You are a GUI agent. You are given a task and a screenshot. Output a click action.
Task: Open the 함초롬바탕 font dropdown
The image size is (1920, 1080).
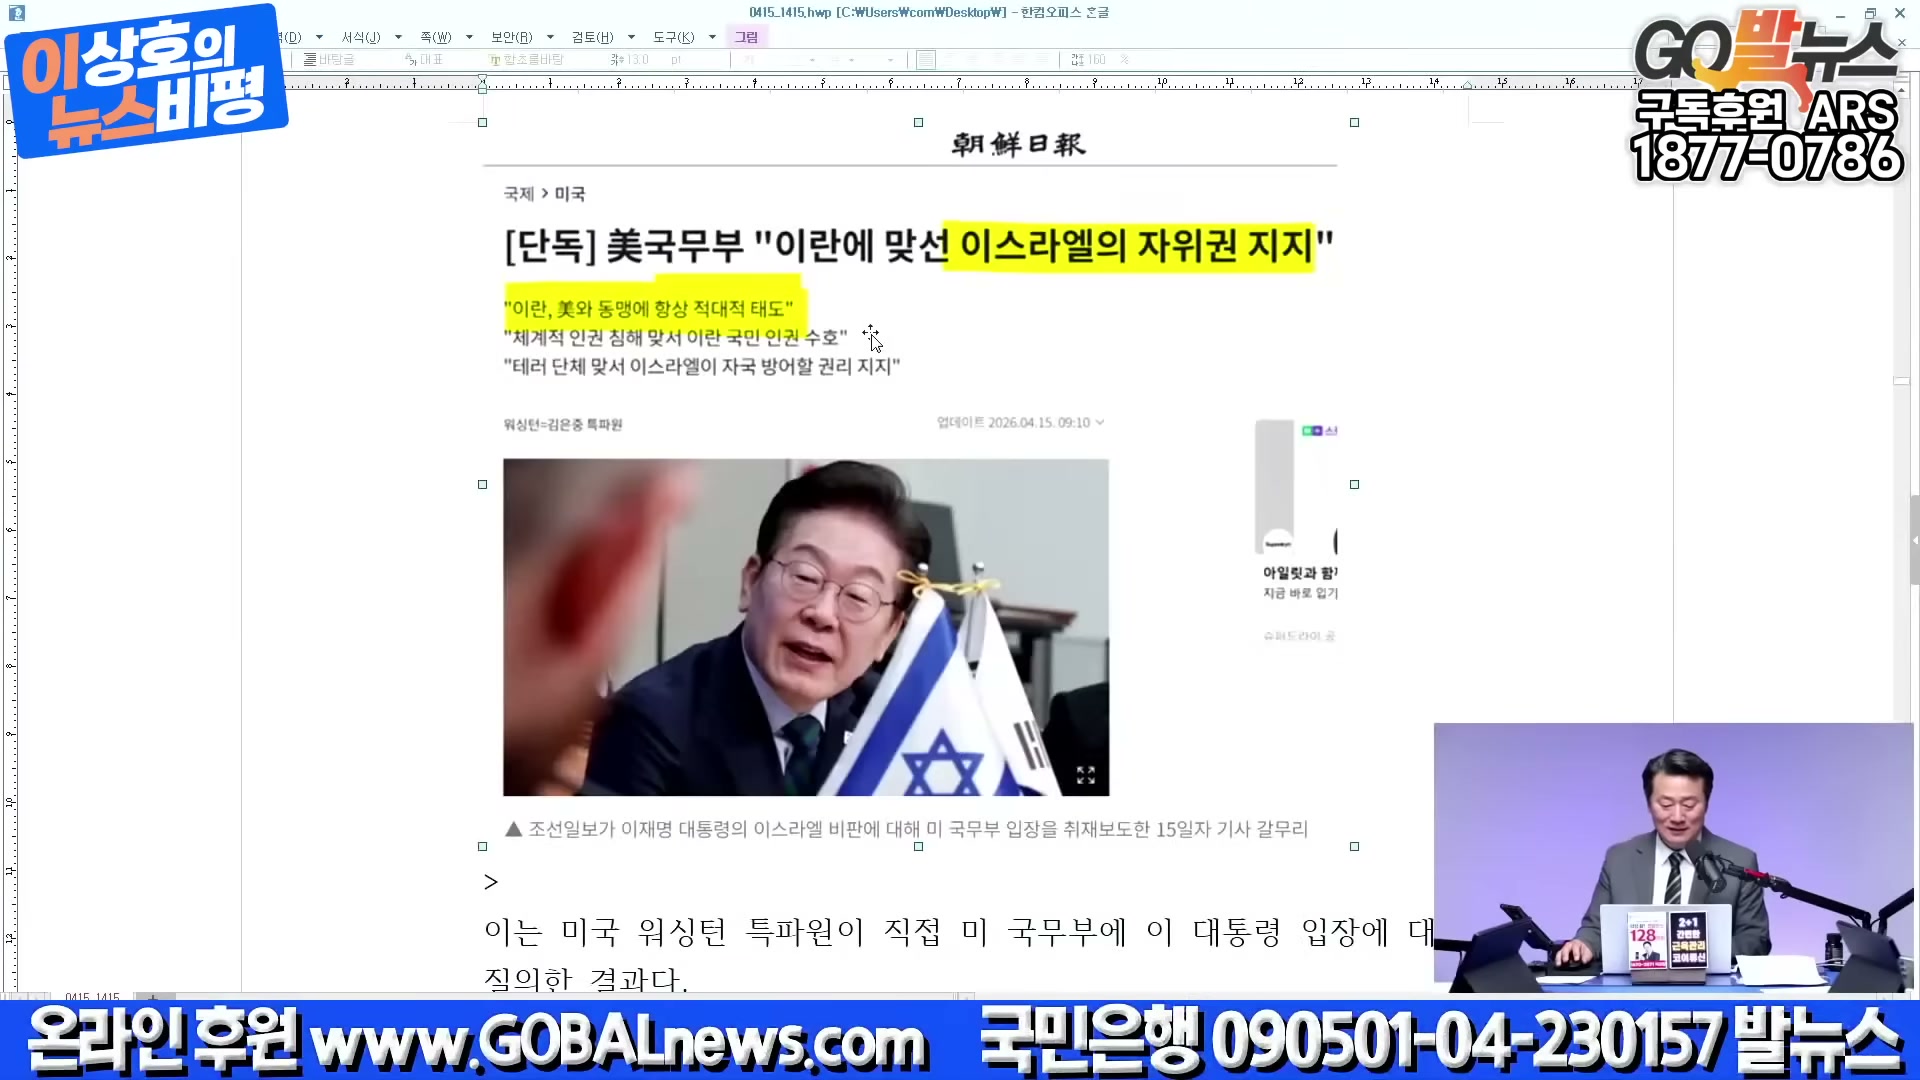(533, 60)
